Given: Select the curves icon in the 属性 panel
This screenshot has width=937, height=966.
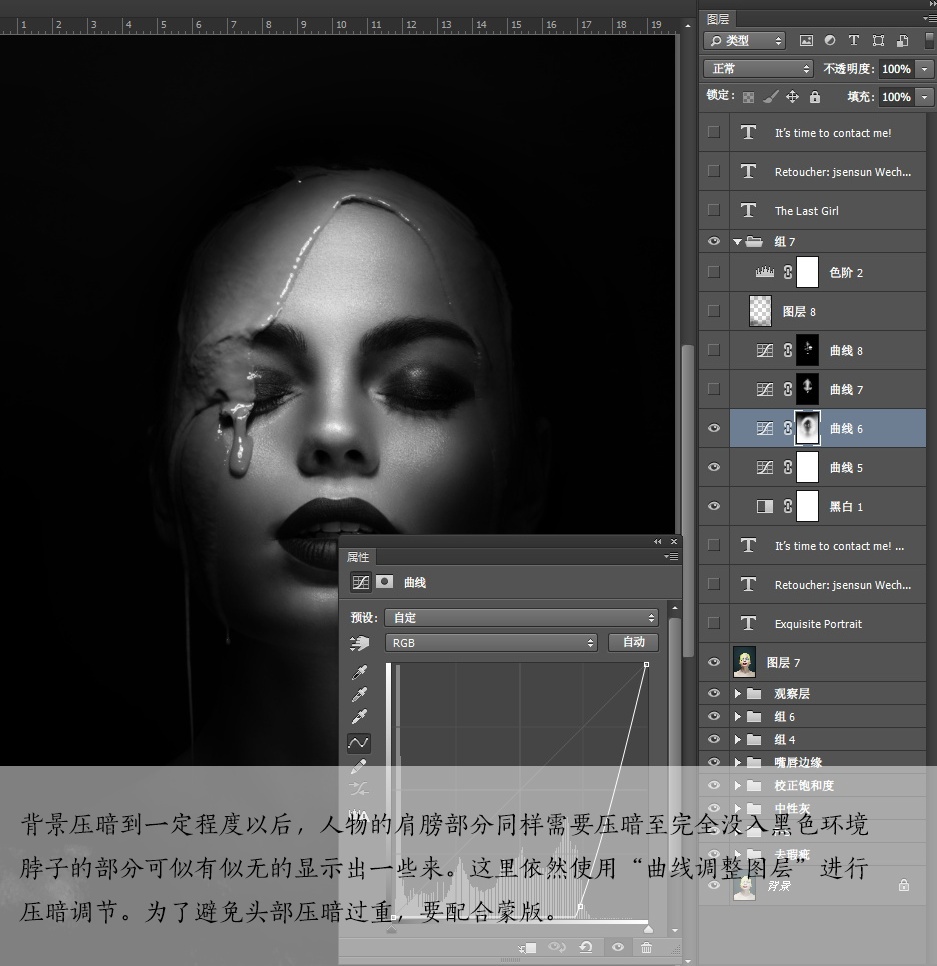Looking at the screenshot, I should (360, 582).
